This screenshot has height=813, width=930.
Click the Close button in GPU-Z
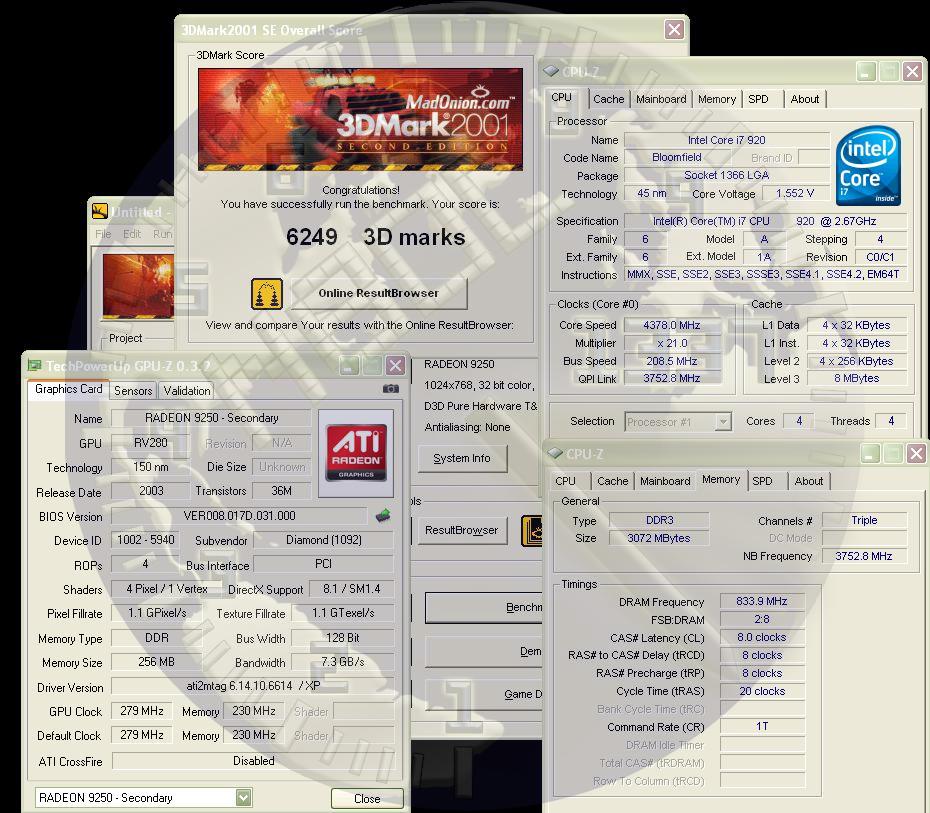367,799
